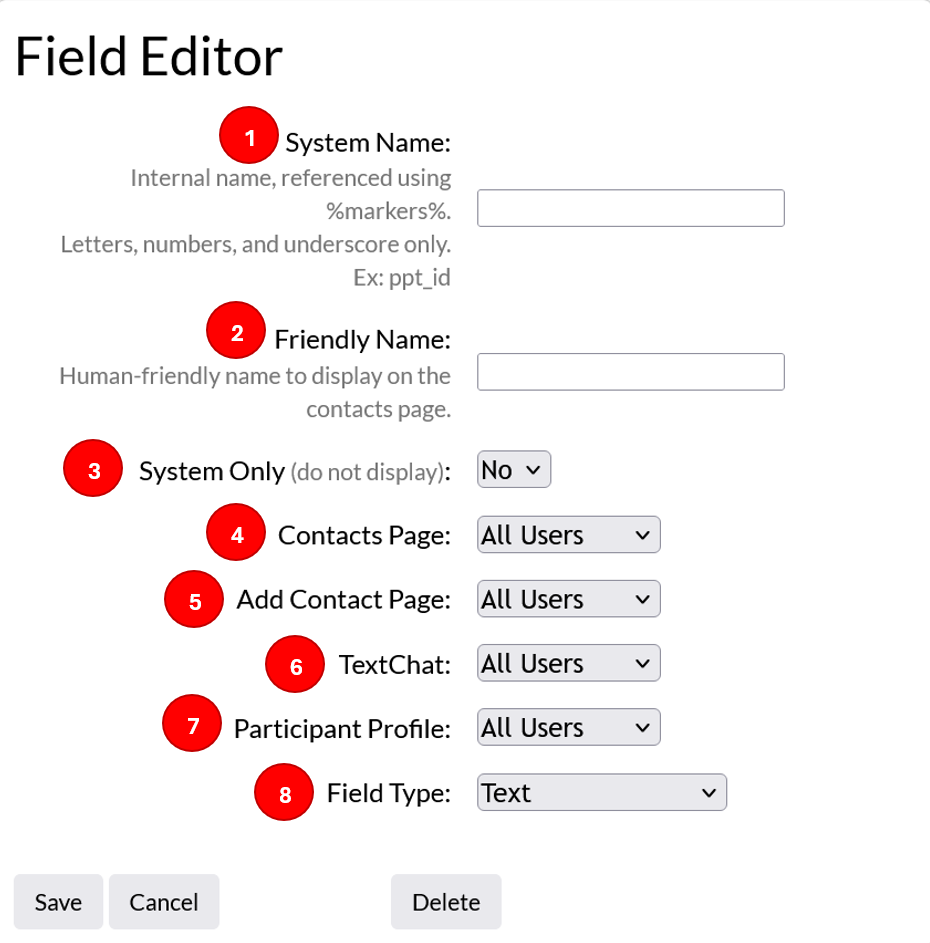Click red marker 2 beside Friendly Name

point(236,330)
